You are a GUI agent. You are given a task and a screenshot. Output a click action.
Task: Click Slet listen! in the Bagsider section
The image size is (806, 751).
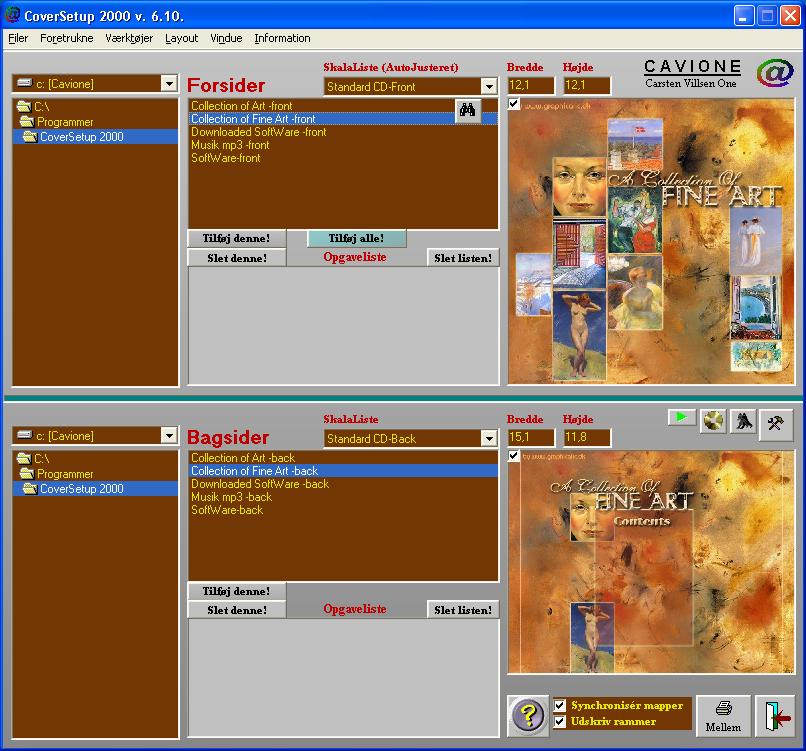pos(463,610)
